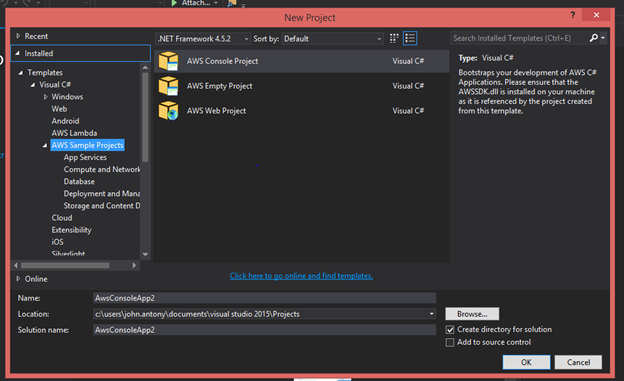
Task: Switch to small icons grid view
Action: coord(394,38)
